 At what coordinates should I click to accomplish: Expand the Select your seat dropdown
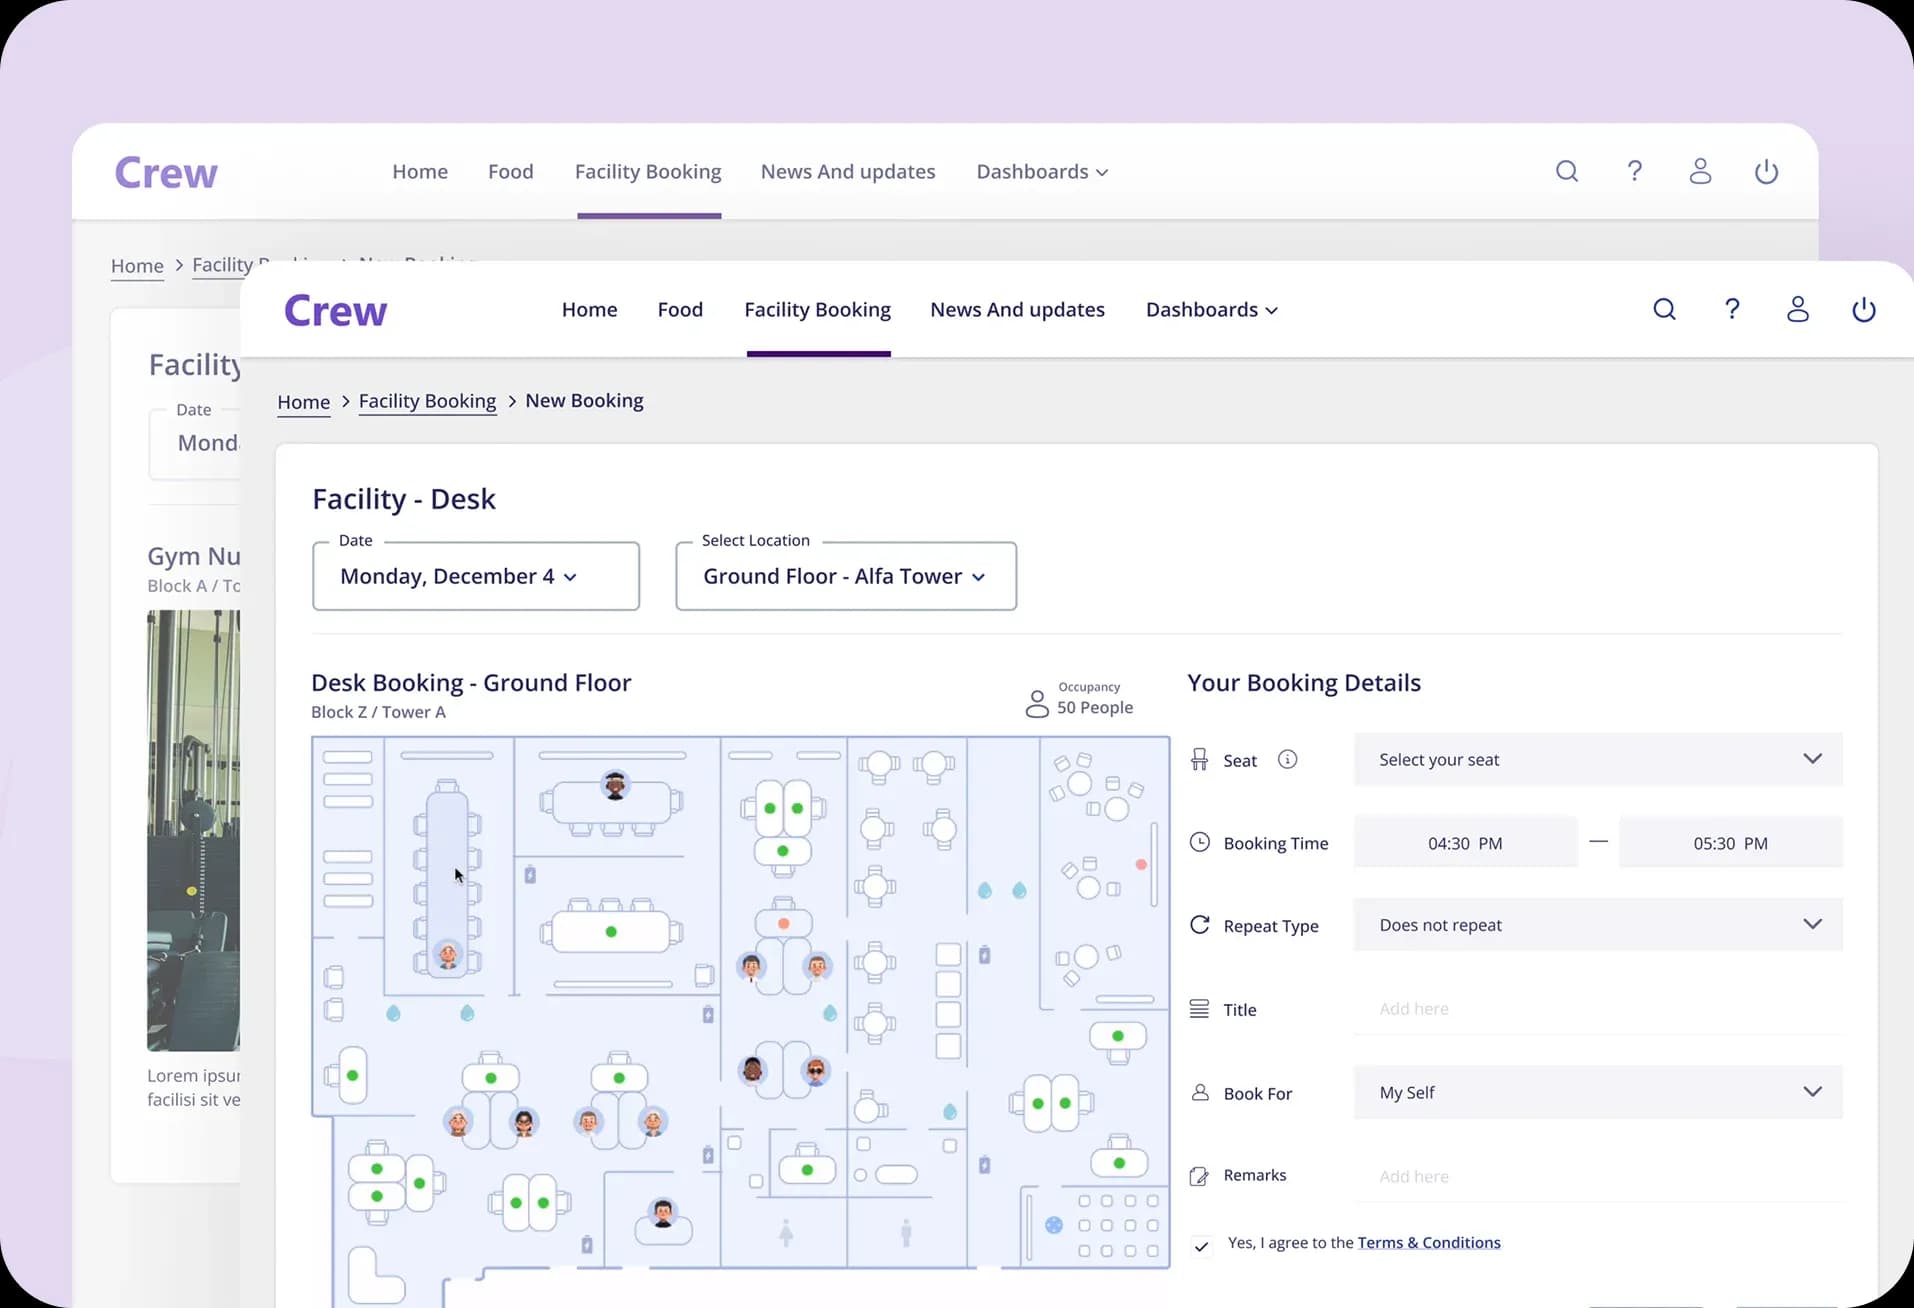coord(1598,760)
